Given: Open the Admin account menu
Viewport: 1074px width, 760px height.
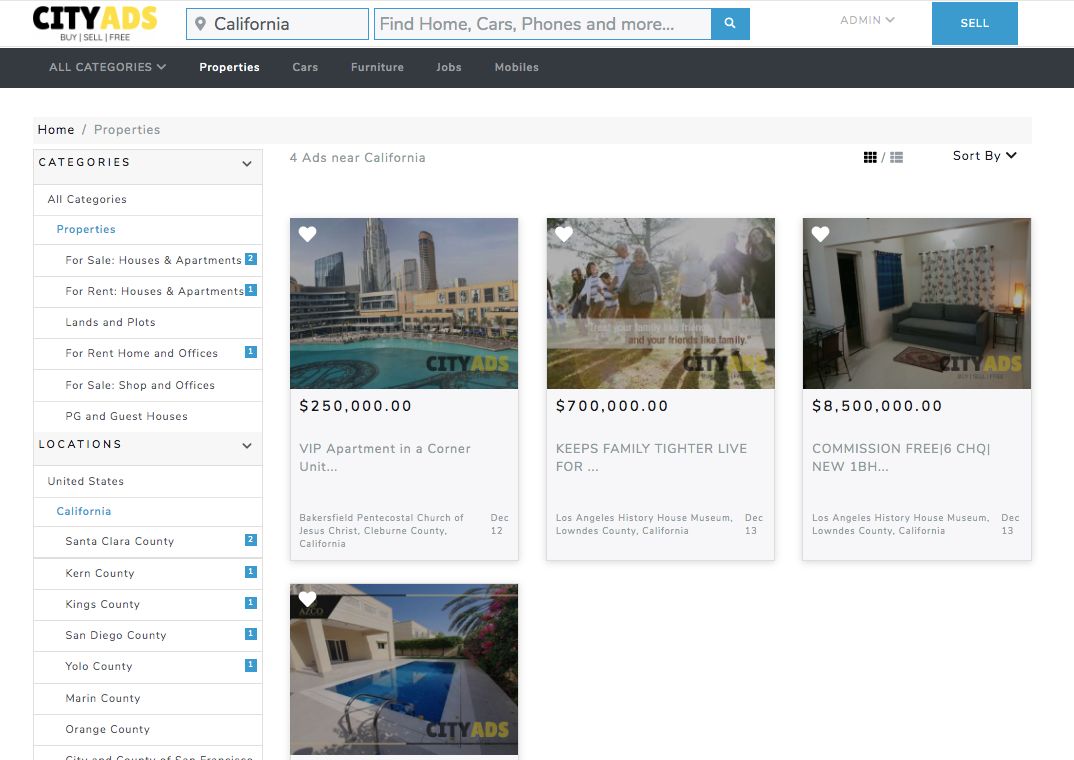Looking at the screenshot, I should [x=867, y=20].
